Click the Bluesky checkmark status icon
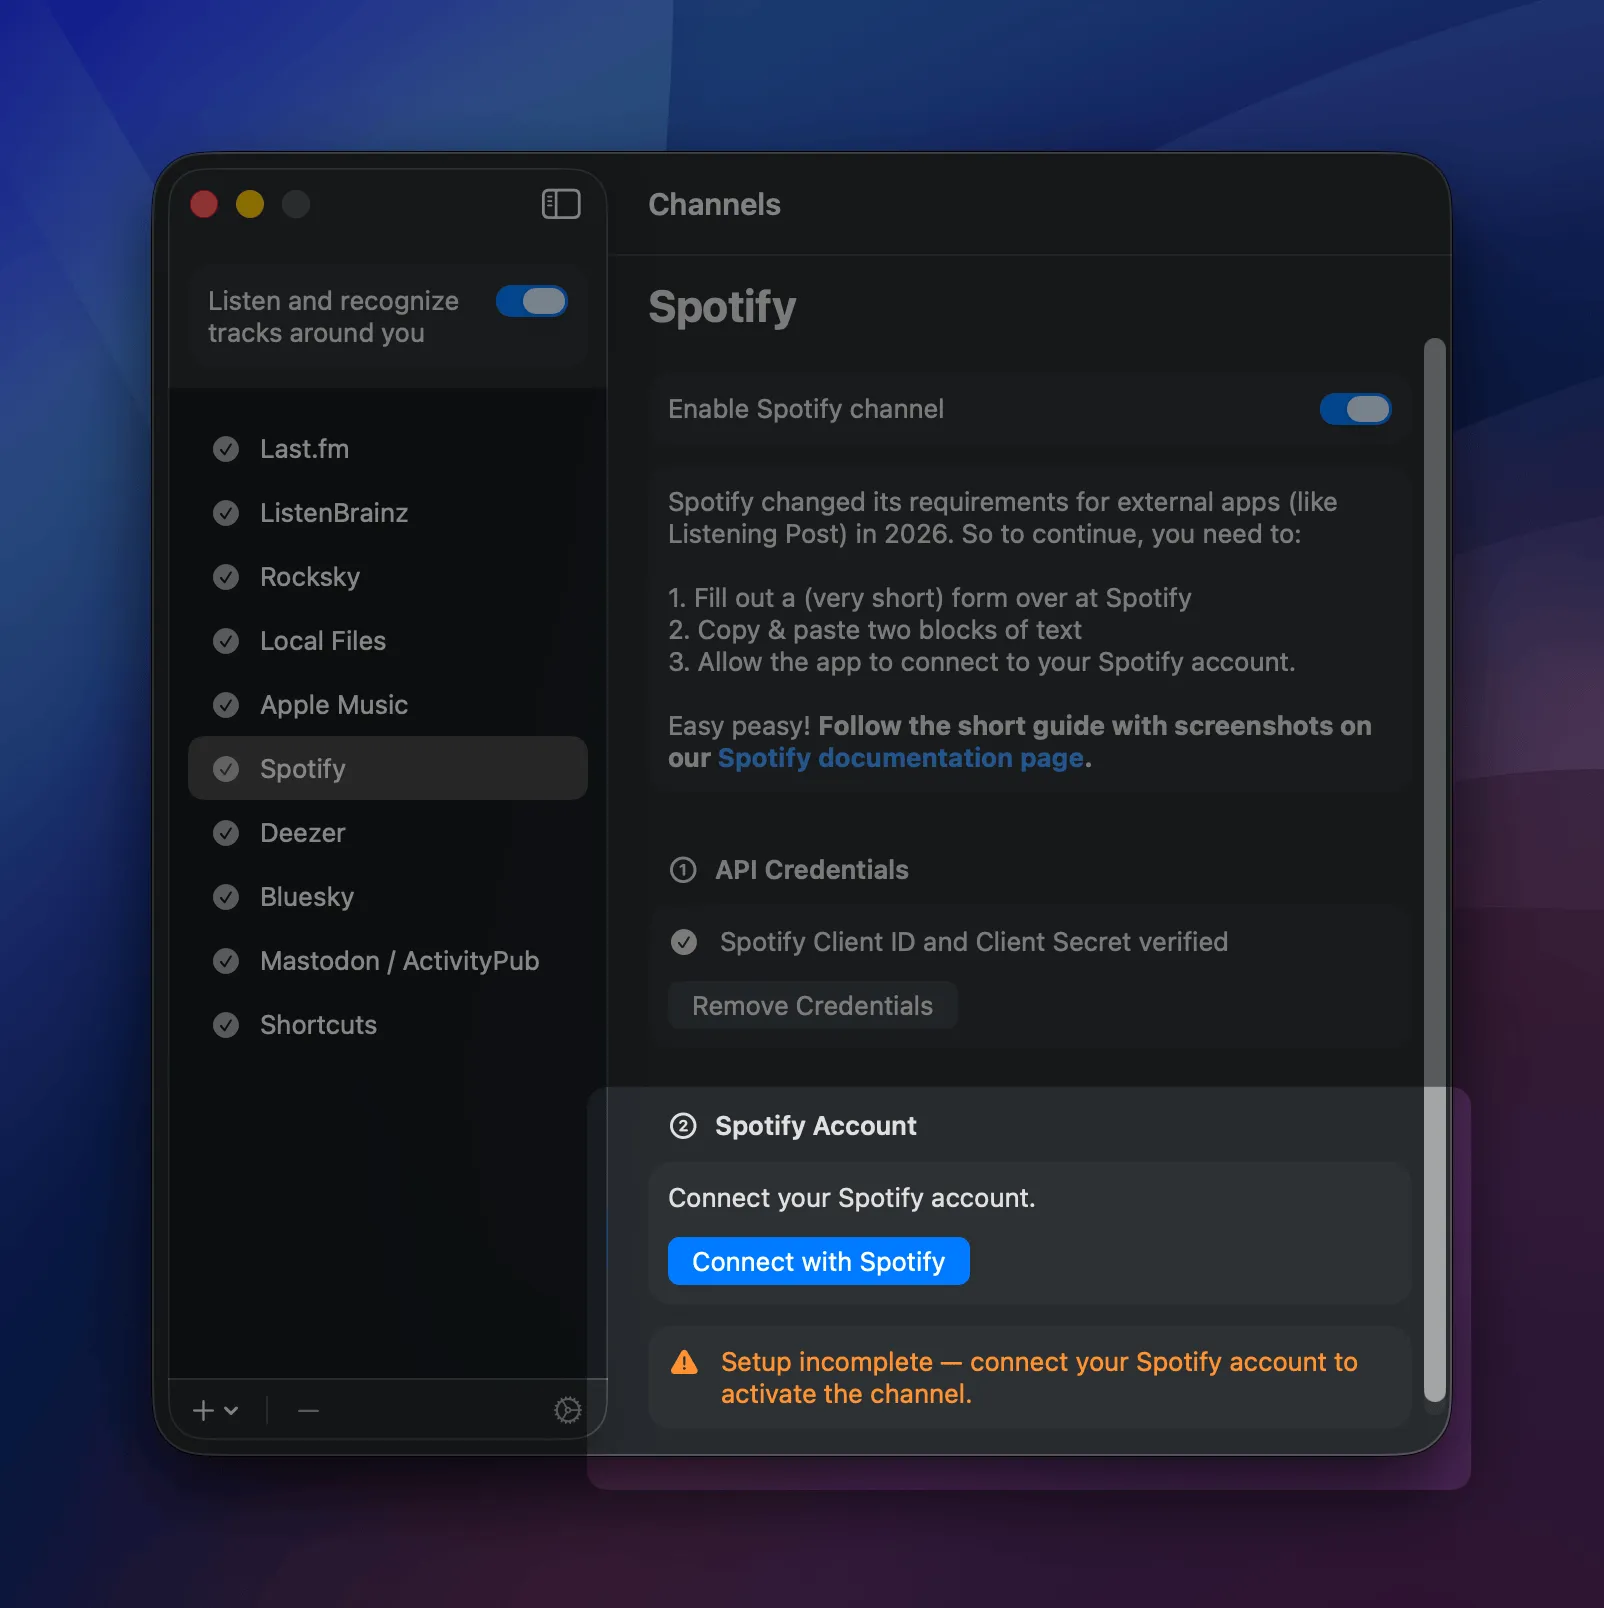The width and height of the screenshot is (1604, 1608). point(226,897)
